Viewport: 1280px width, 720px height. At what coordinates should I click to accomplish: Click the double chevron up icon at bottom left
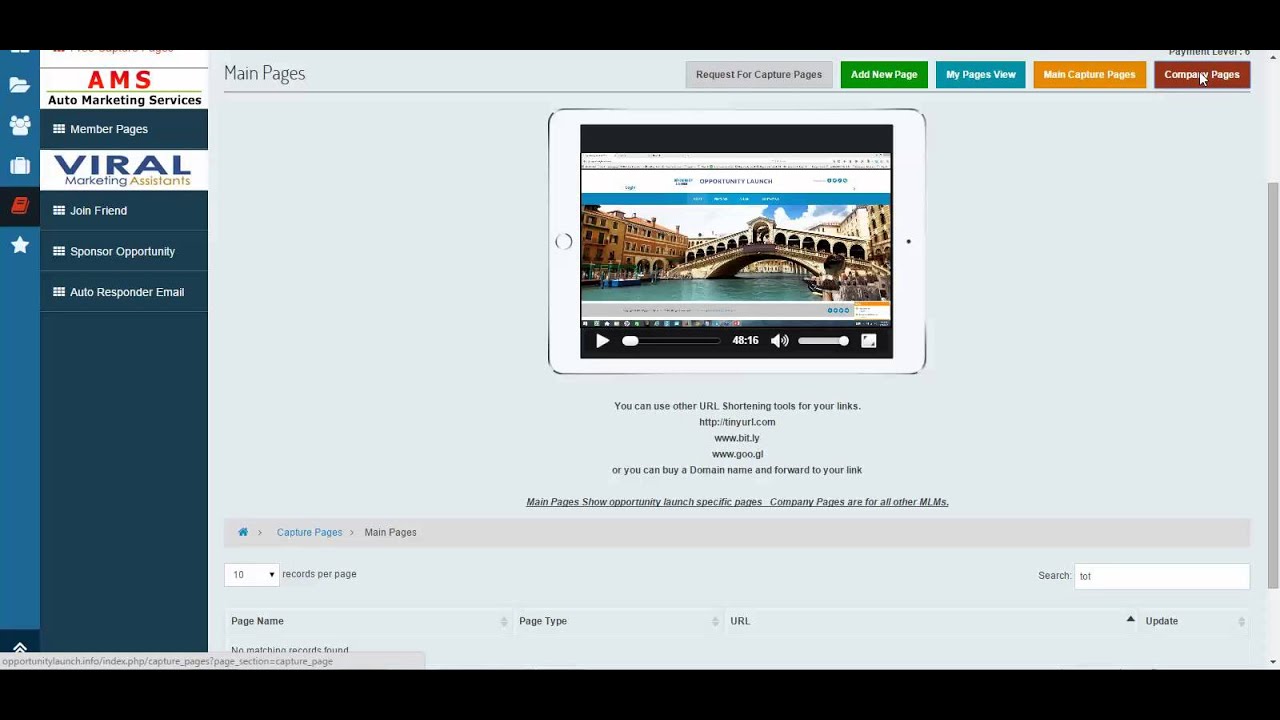19,649
